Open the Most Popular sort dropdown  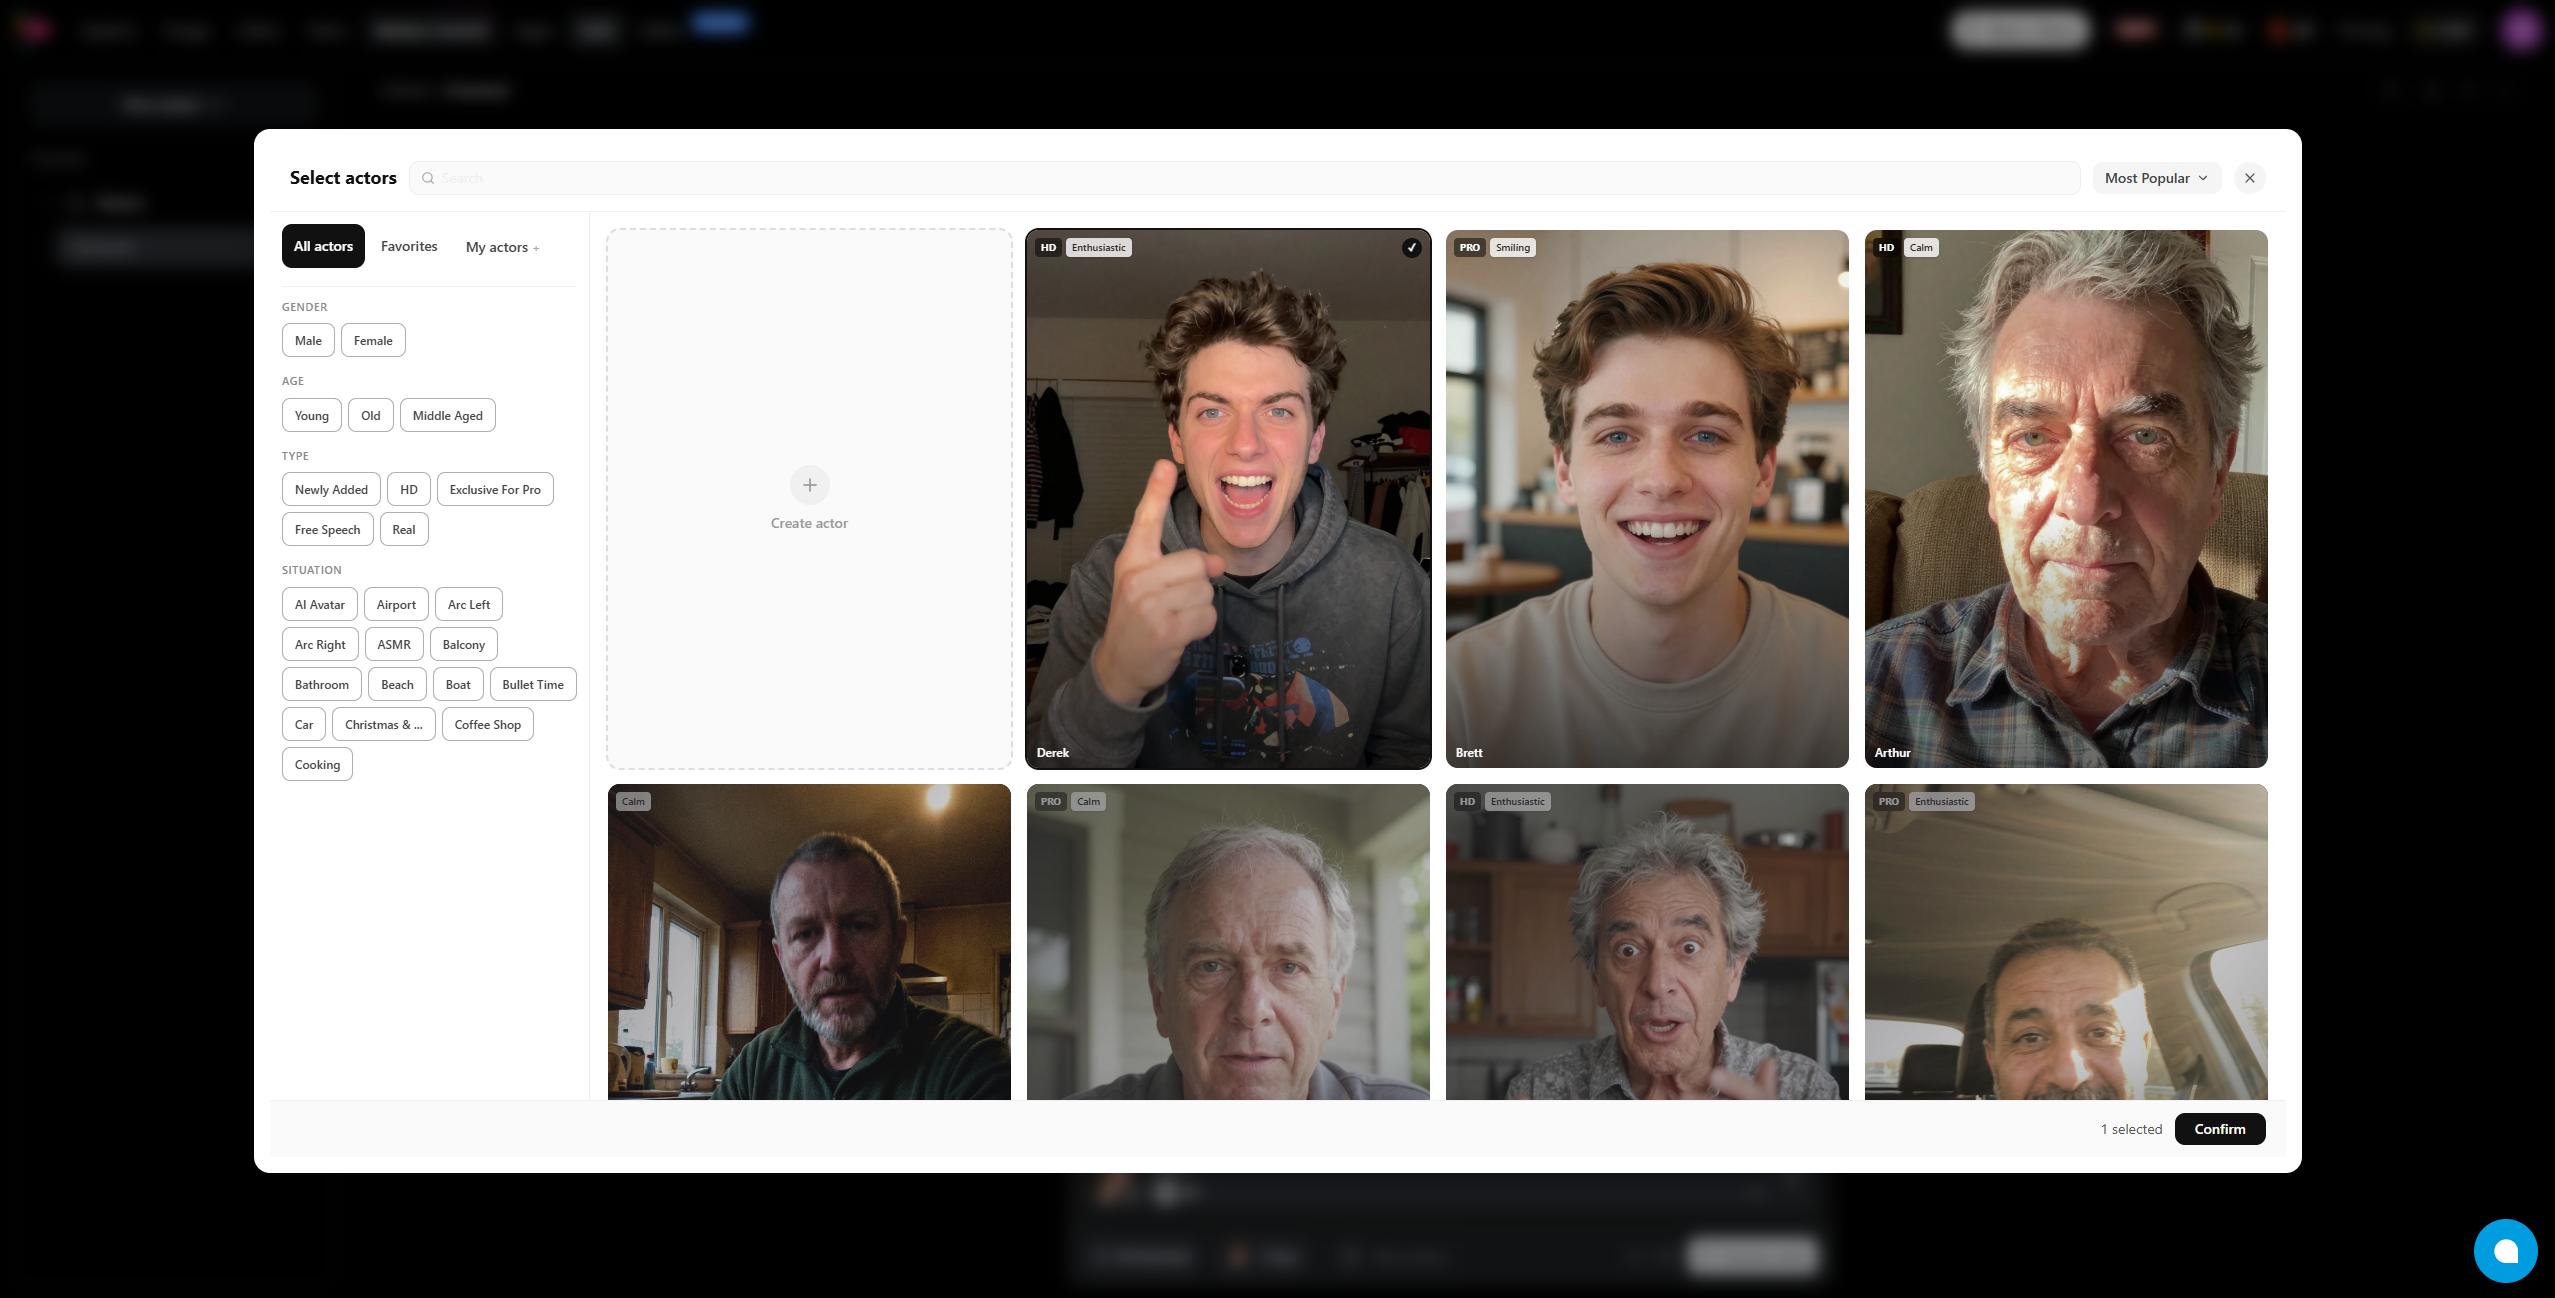pos(2155,178)
